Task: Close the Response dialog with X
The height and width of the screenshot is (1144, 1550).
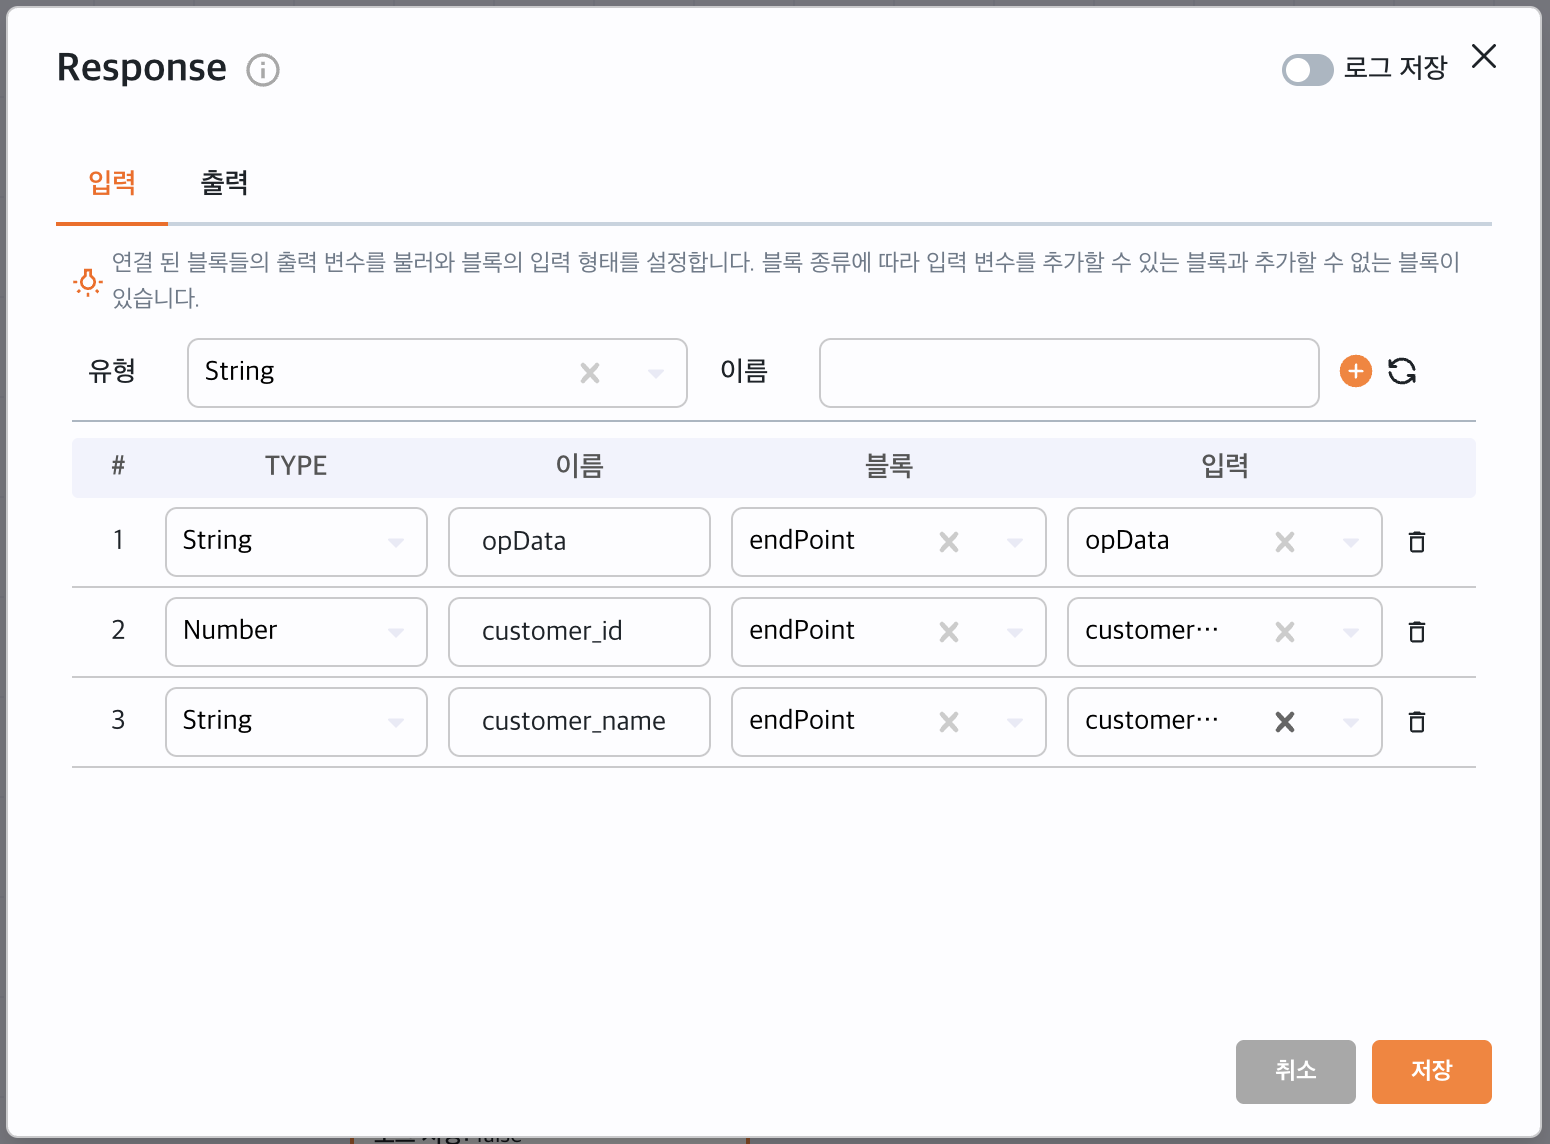Action: pos(1484,57)
